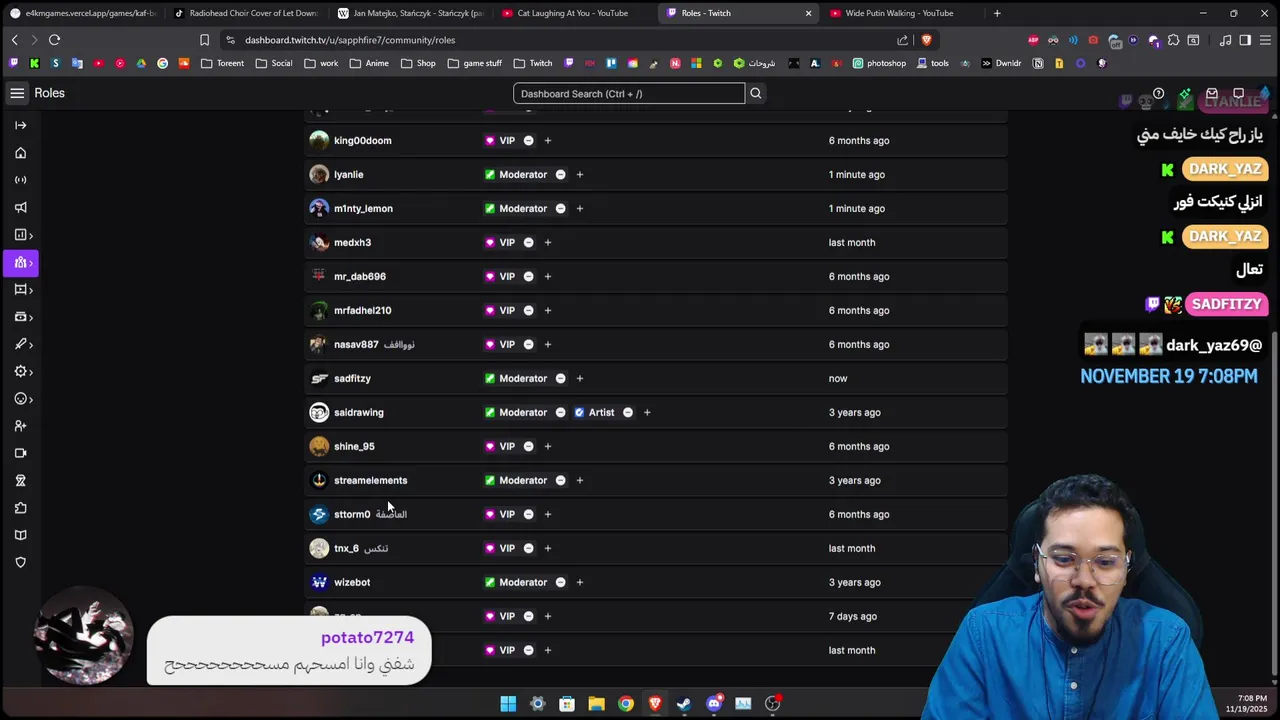This screenshot has width=1280, height=720.
Task: Open Chrome from Windows taskbar
Action: [625, 703]
